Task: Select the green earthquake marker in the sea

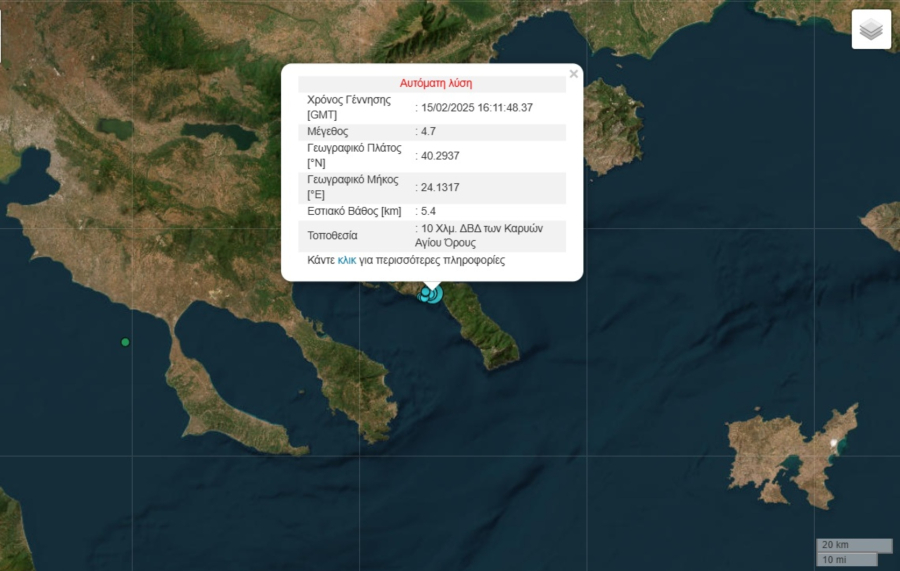Action: pos(125,342)
